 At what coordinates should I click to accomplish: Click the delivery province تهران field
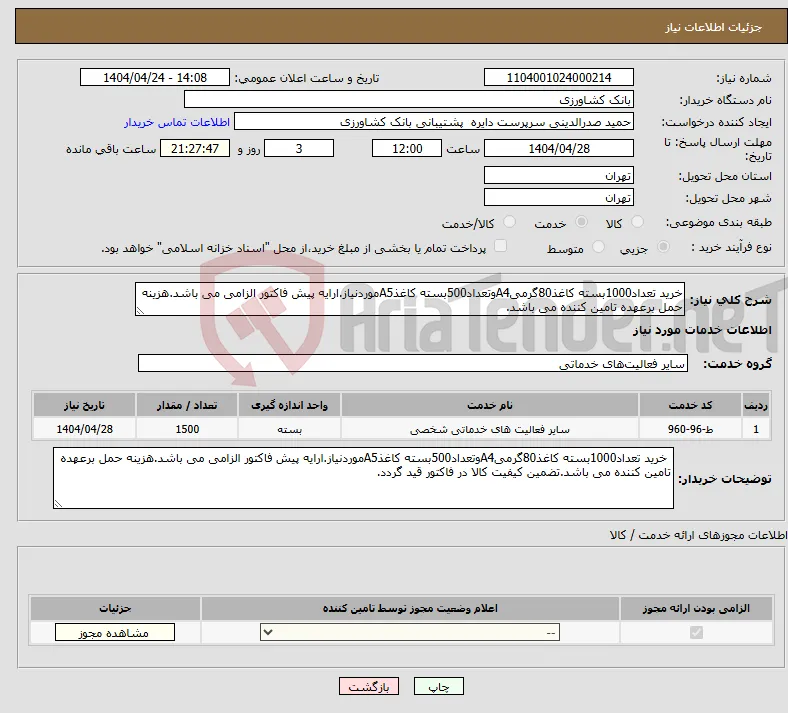[558, 175]
